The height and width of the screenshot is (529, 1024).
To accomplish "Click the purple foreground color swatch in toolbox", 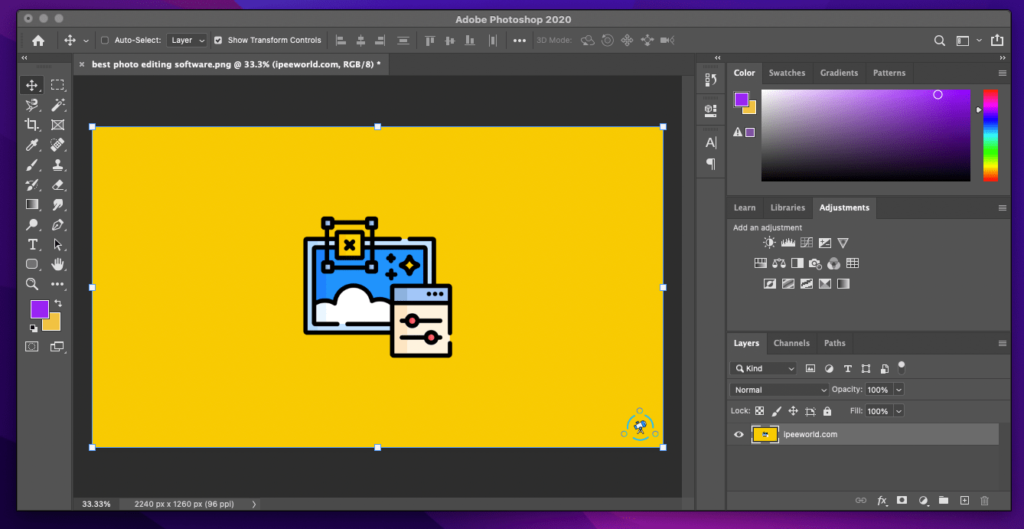I will point(39,309).
